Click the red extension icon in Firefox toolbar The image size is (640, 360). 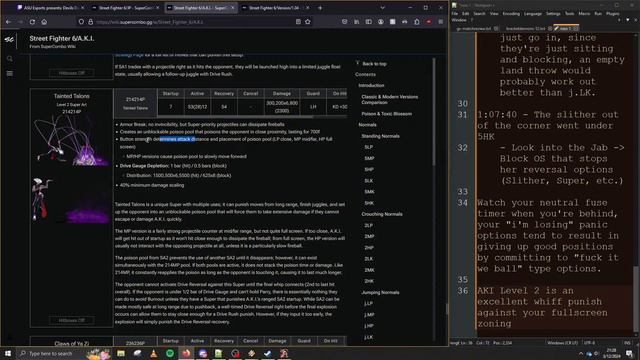click(429, 22)
